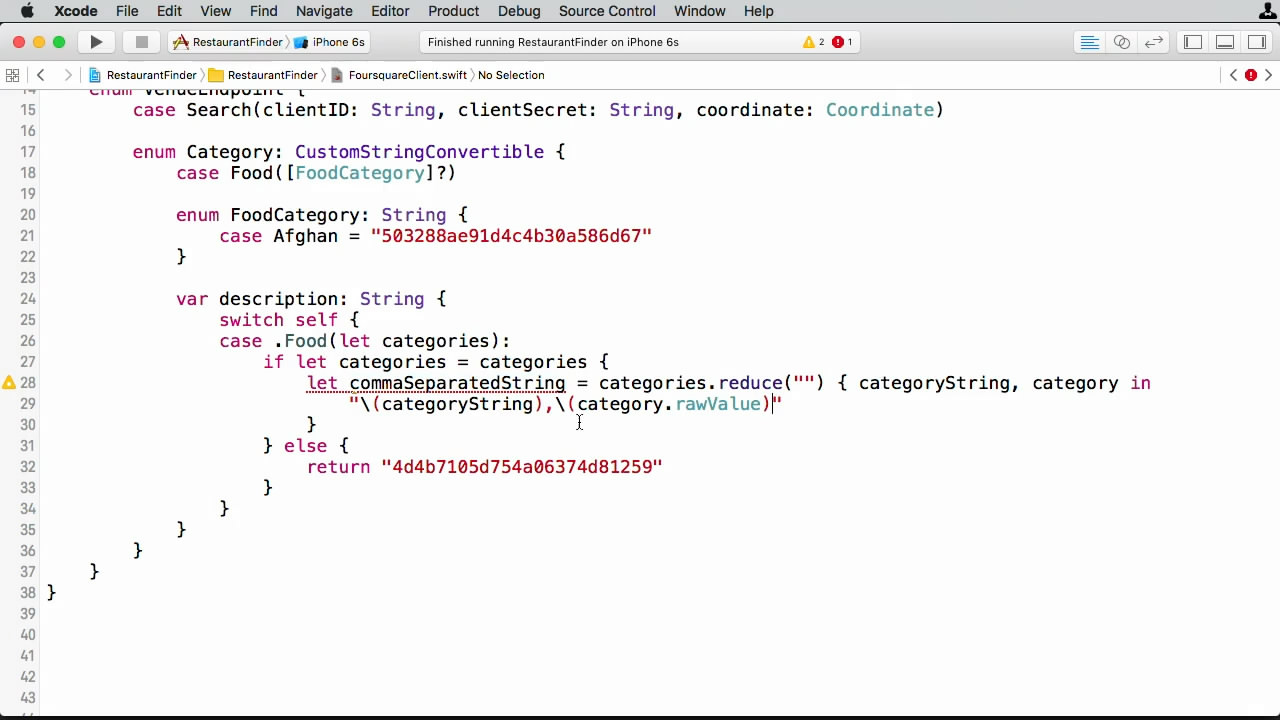Open the View menu
1280x720 pixels.
(215, 11)
